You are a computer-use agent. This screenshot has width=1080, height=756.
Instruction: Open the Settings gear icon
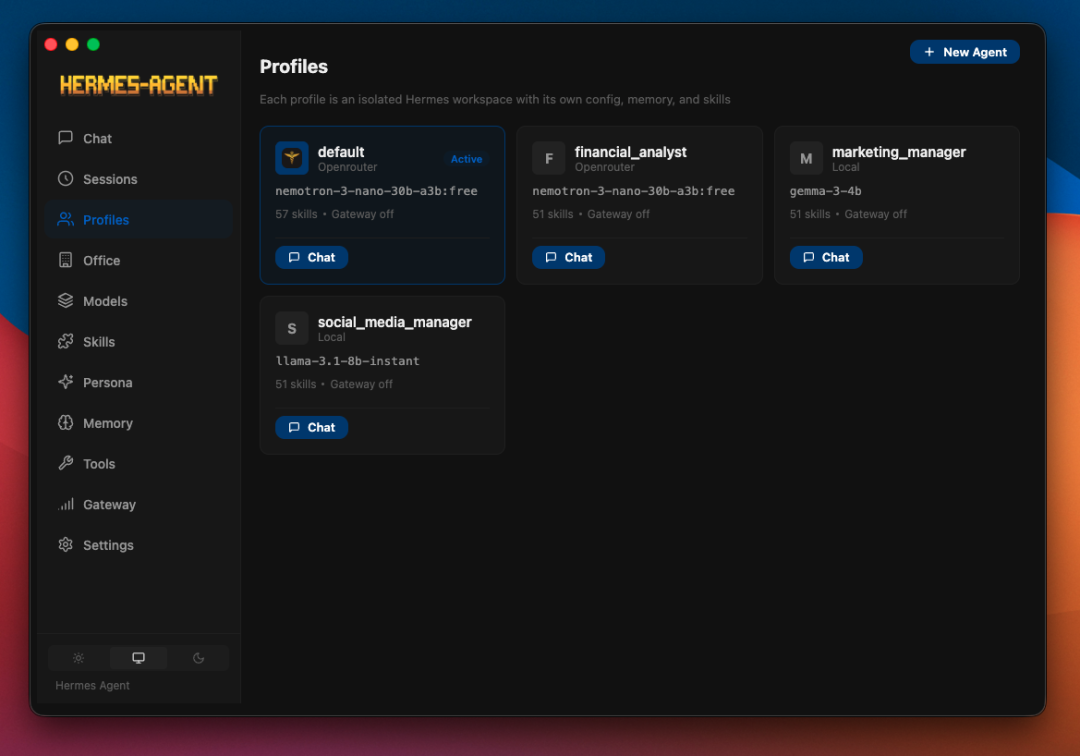(x=65, y=545)
